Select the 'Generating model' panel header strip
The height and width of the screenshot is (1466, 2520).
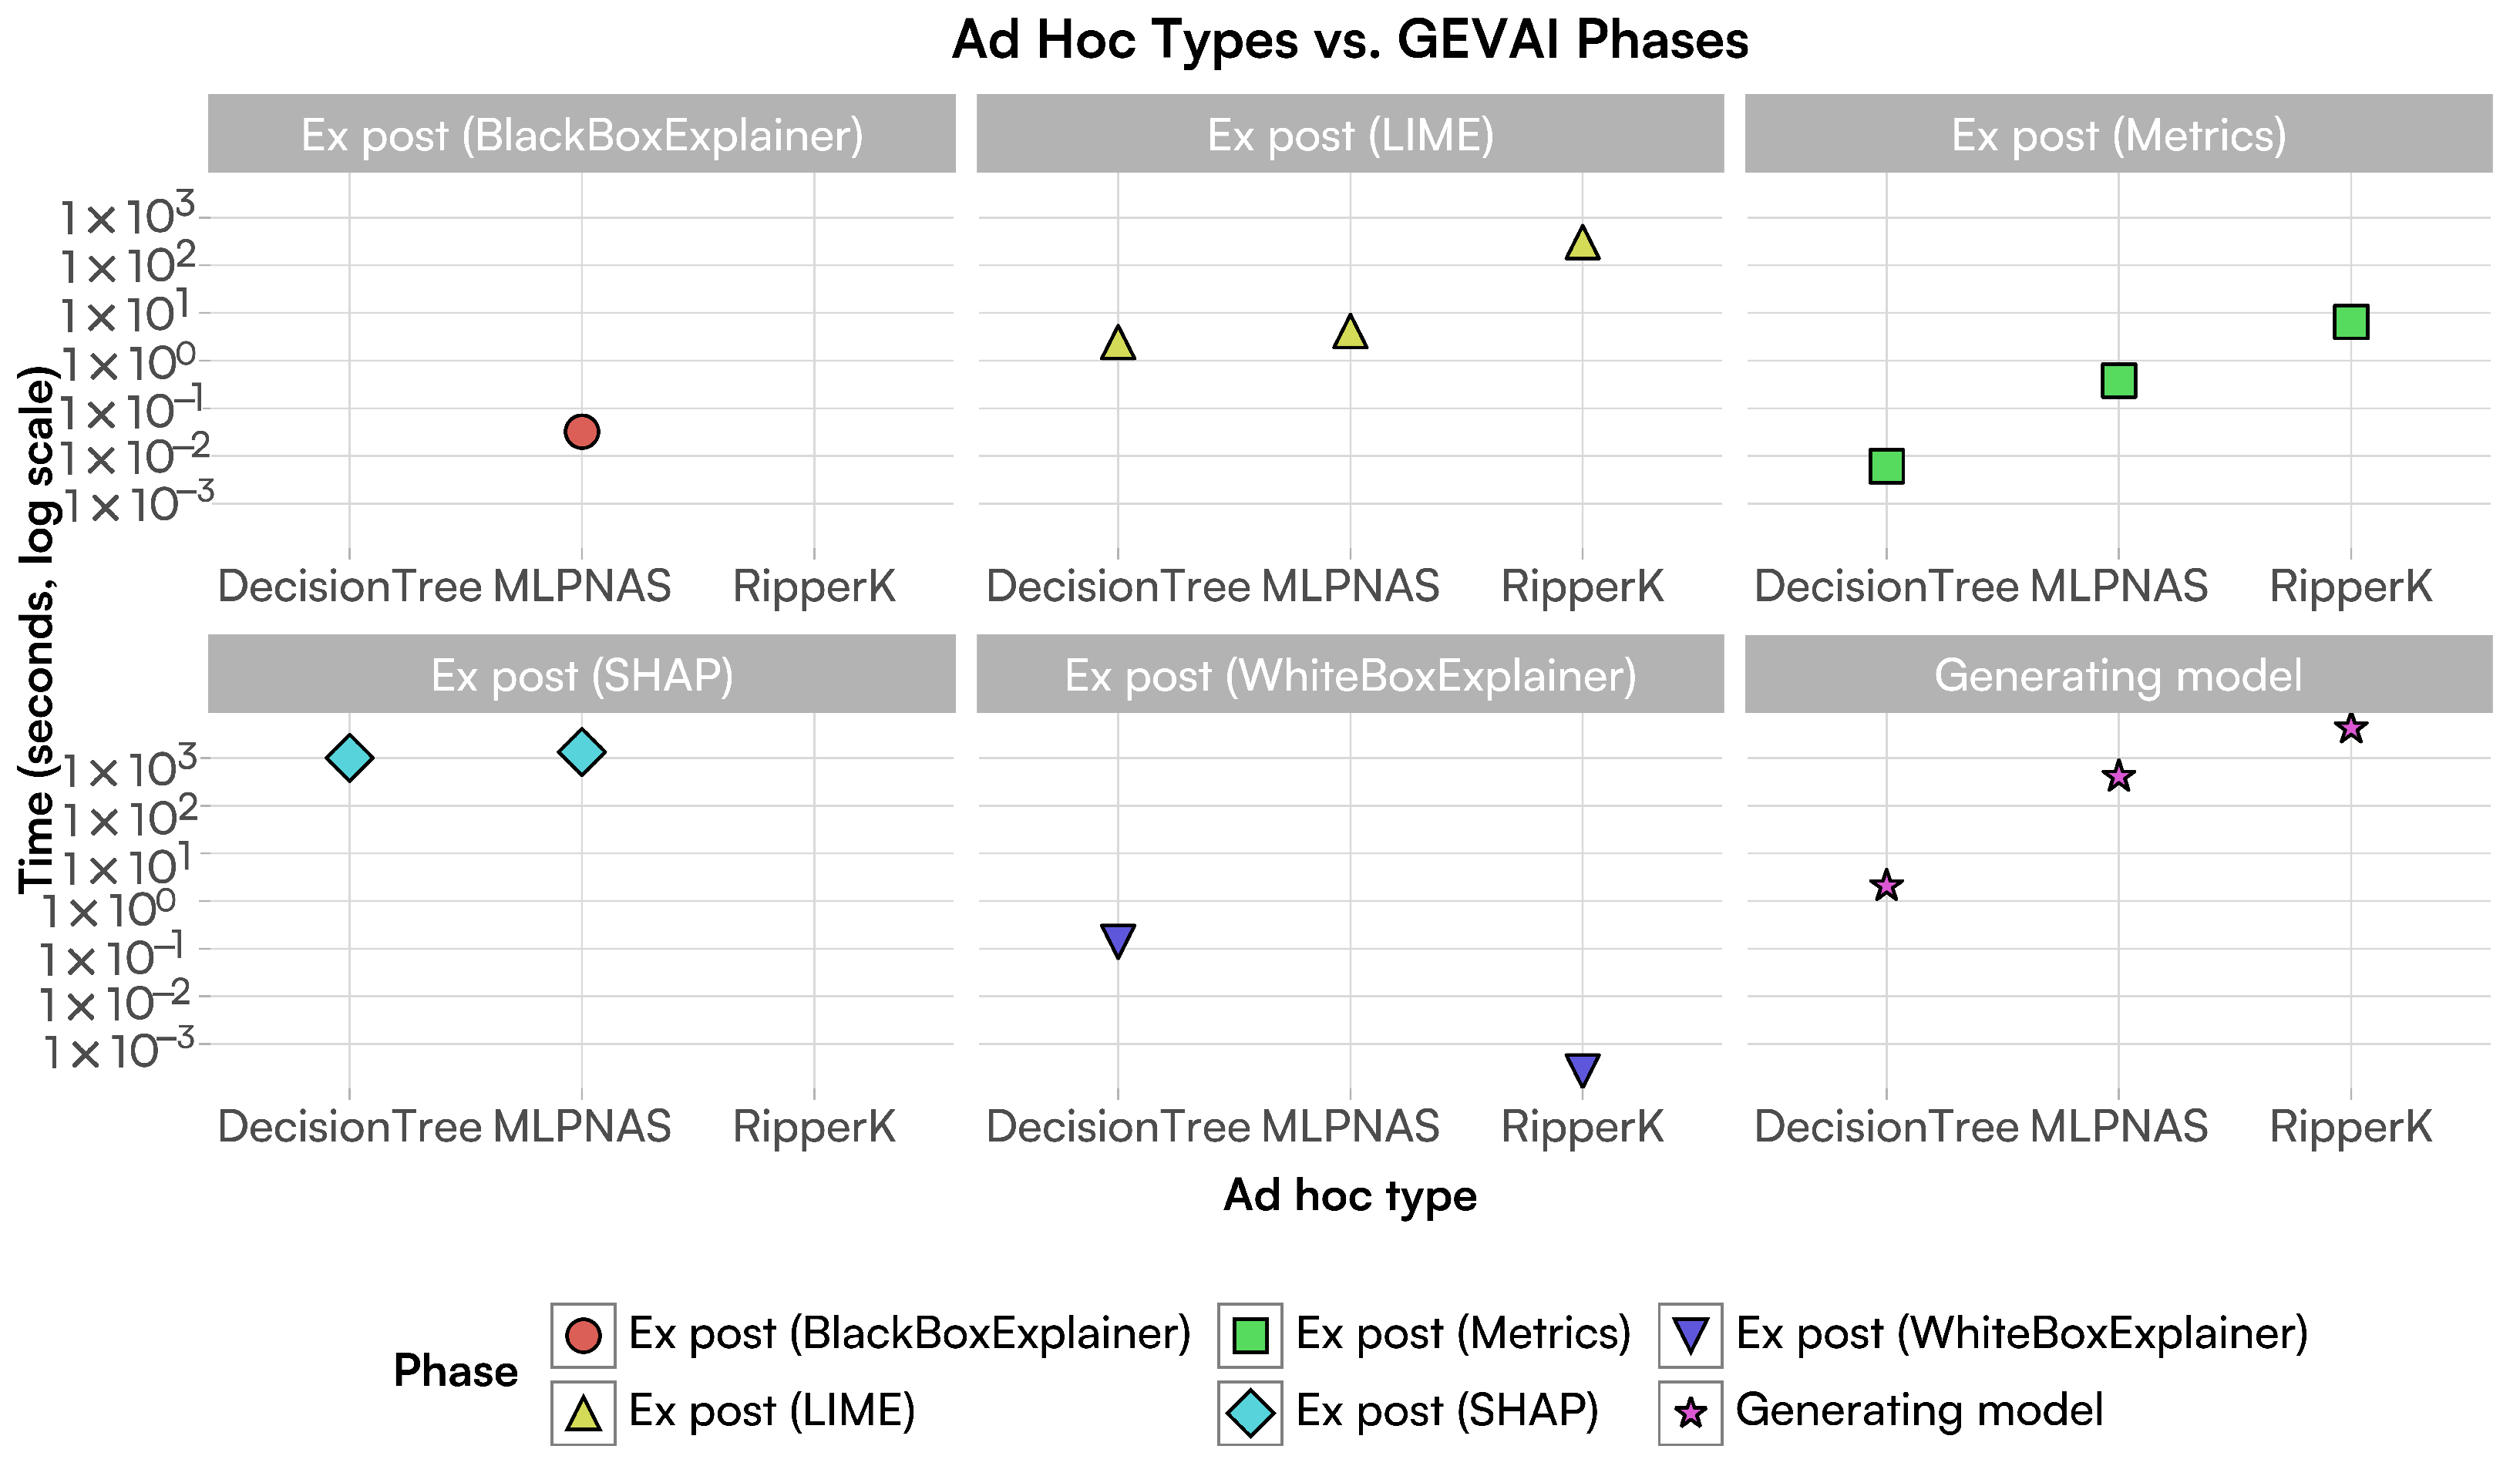pos(2118,675)
